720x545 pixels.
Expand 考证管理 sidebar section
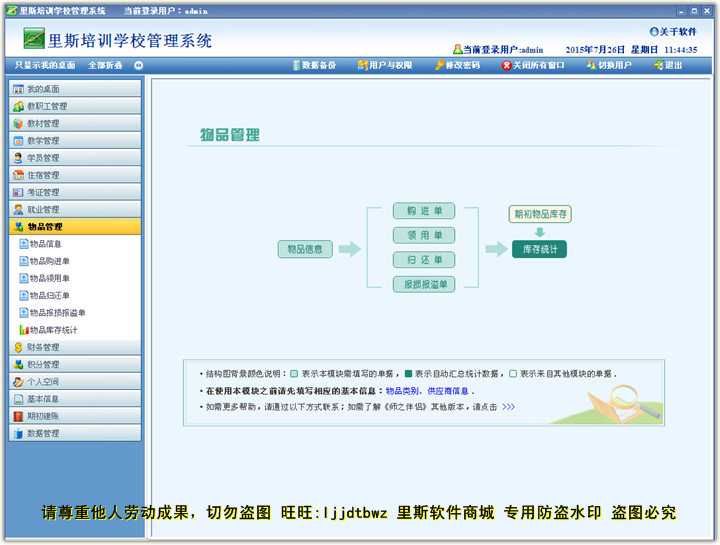75,192
